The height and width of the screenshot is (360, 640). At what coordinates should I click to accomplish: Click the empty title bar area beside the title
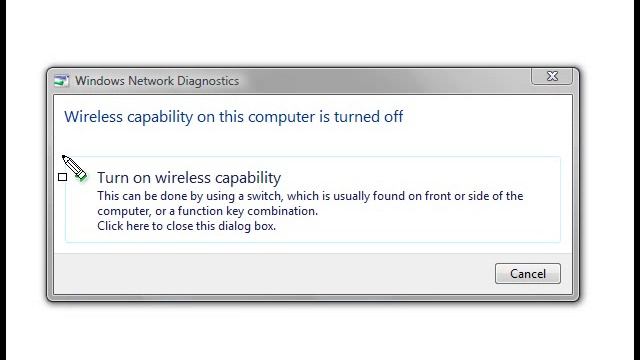384,81
